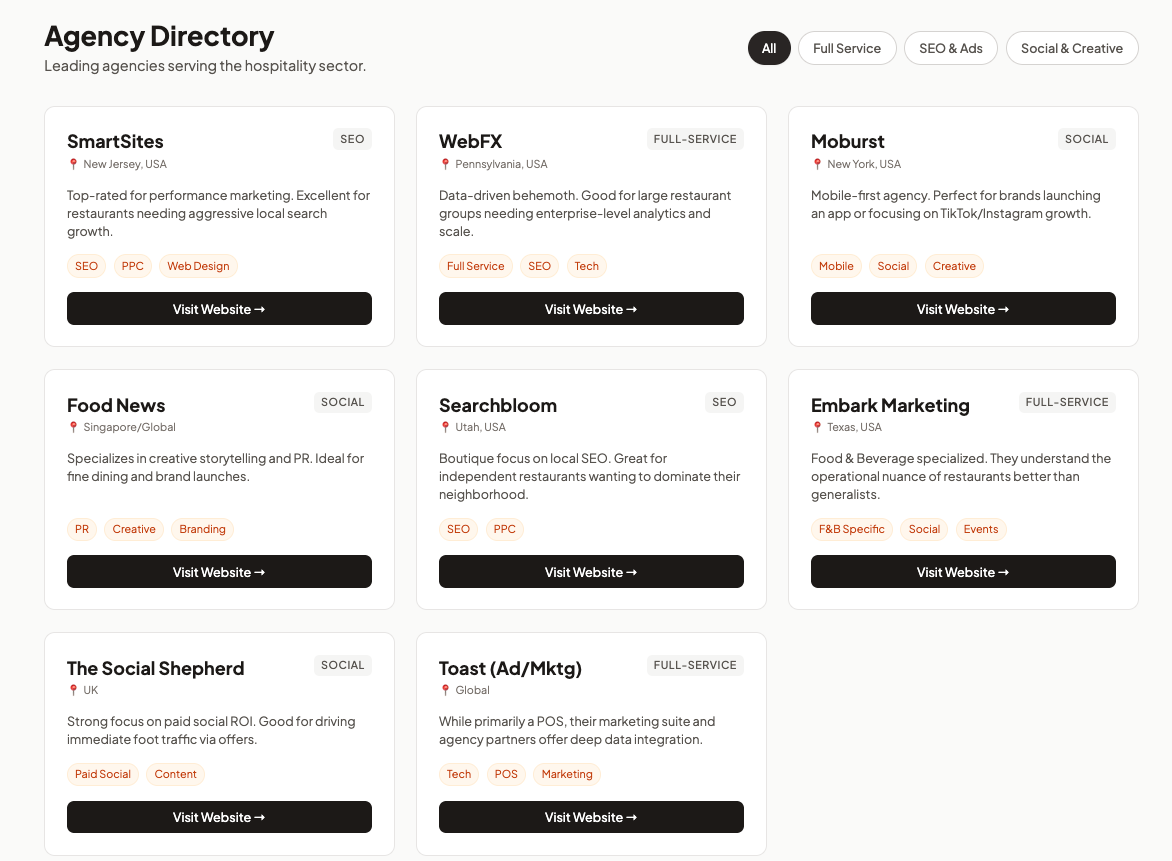Click Food News card title
This screenshot has width=1172, height=861.
click(116, 405)
